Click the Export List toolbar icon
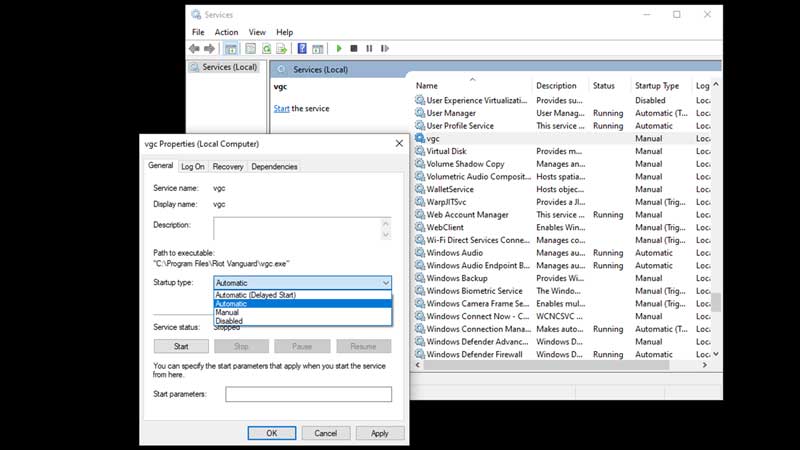This screenshot has width=800, height=450. (x=281, y=48)
